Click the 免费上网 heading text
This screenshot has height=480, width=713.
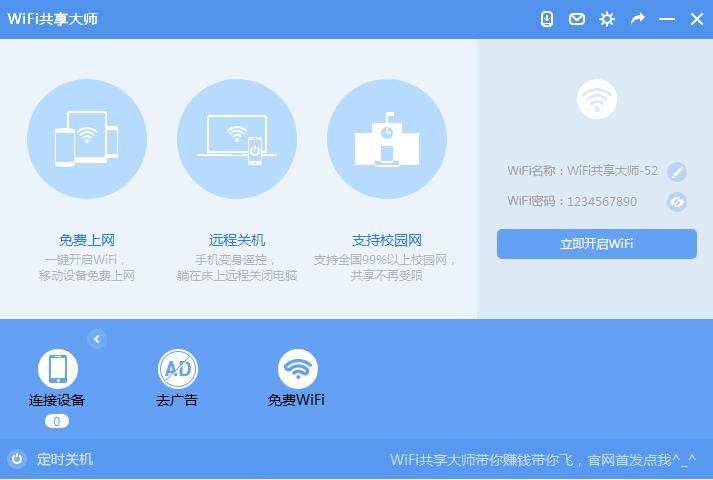pyautogui.click(x=87, y=240)
